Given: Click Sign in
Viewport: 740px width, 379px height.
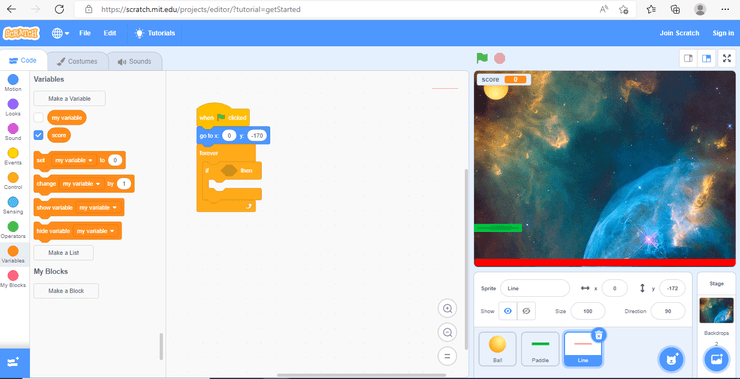Looking at the screenshot, I should tap(723, 33).
